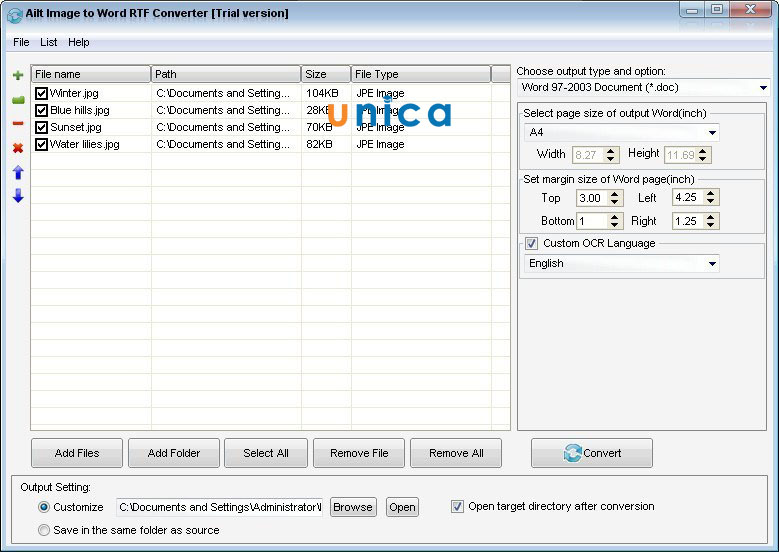Minimize the converter window
Screen dimensions: 779x552
coord(692,10)
